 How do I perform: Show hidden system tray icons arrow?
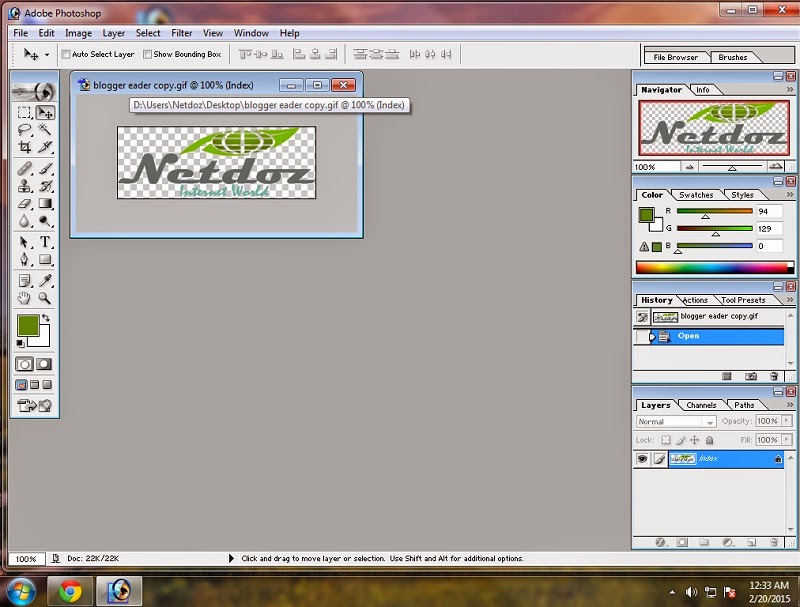click(x=672, y=592)
